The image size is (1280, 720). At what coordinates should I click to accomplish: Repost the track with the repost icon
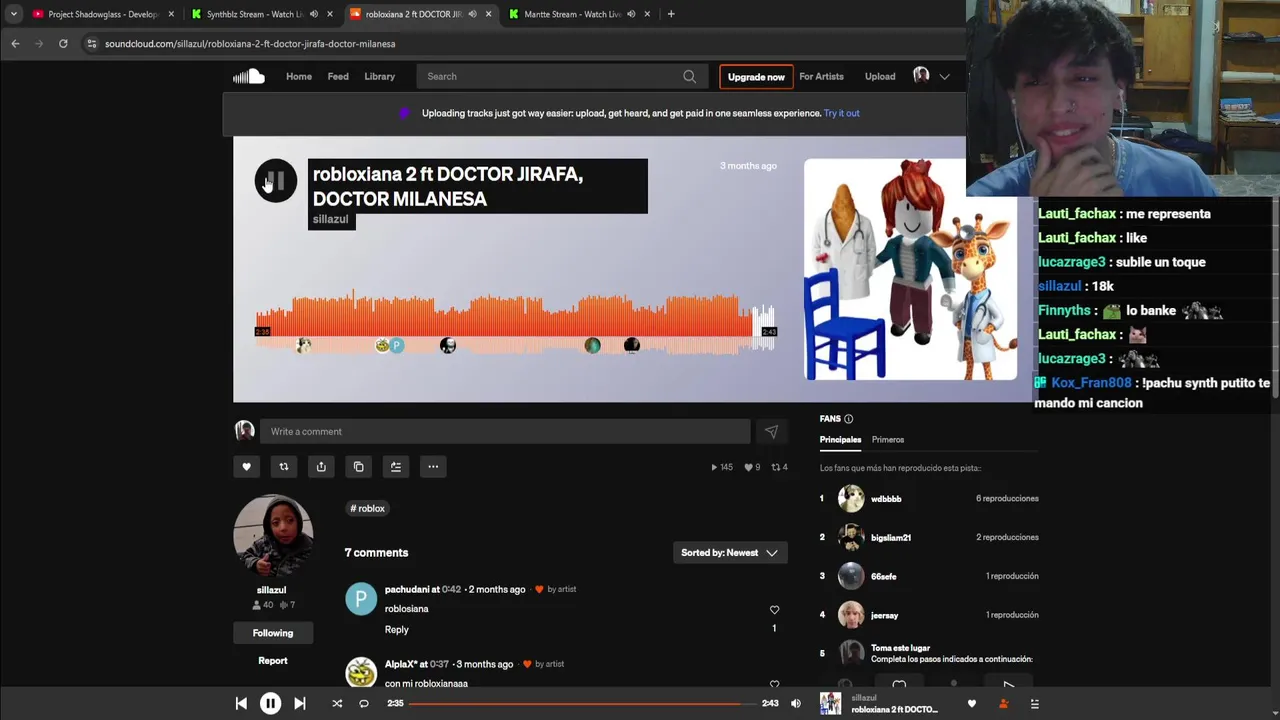tap(284, 466)
